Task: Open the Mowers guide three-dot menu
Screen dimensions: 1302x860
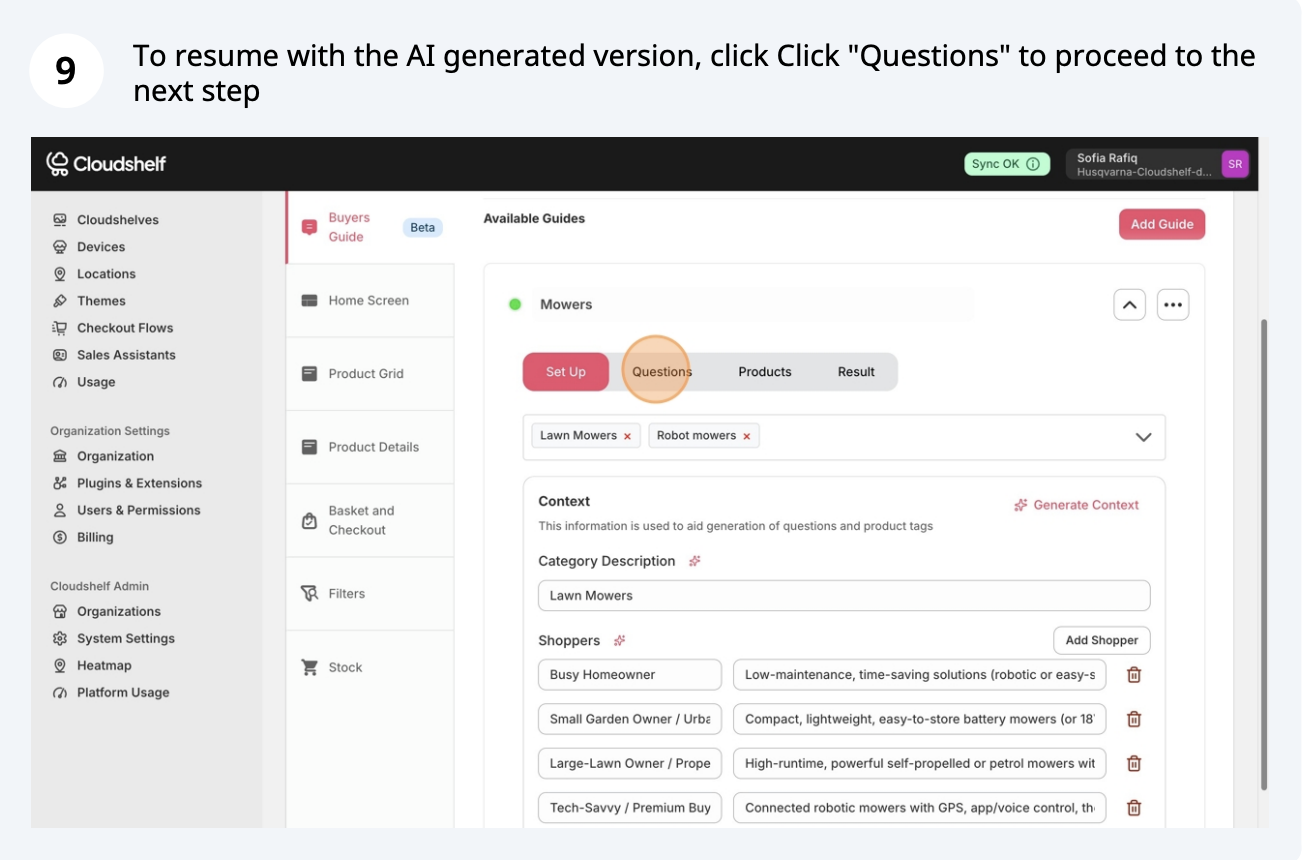Action: tap(1173, 305)
